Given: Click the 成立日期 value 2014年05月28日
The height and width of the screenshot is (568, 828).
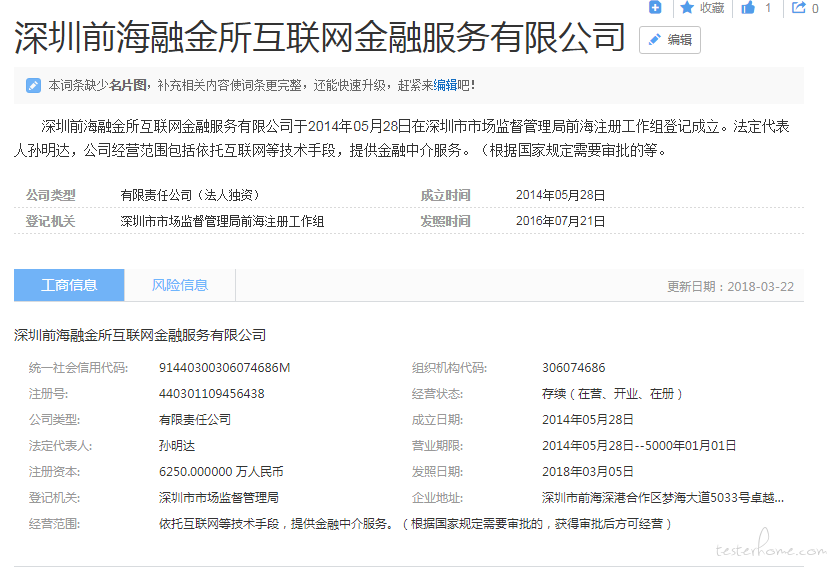Looking at the screenshot, I should click(x=588, y=420).
